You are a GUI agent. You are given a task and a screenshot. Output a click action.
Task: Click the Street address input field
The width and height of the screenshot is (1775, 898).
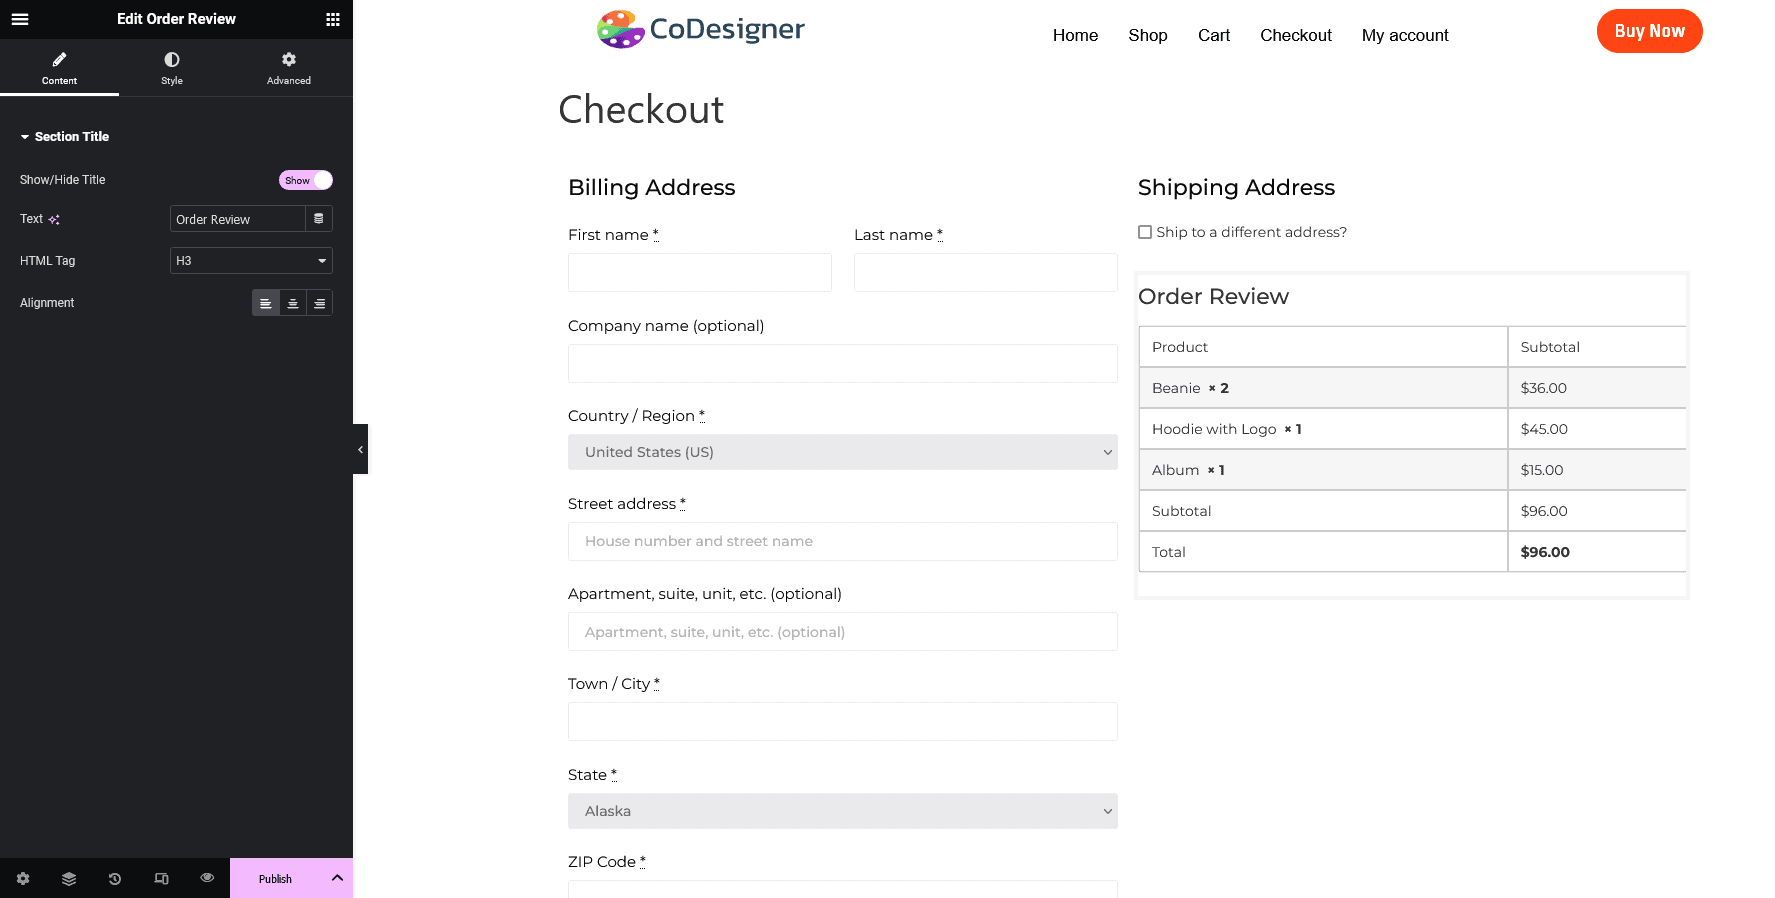(x=842, y=541)
